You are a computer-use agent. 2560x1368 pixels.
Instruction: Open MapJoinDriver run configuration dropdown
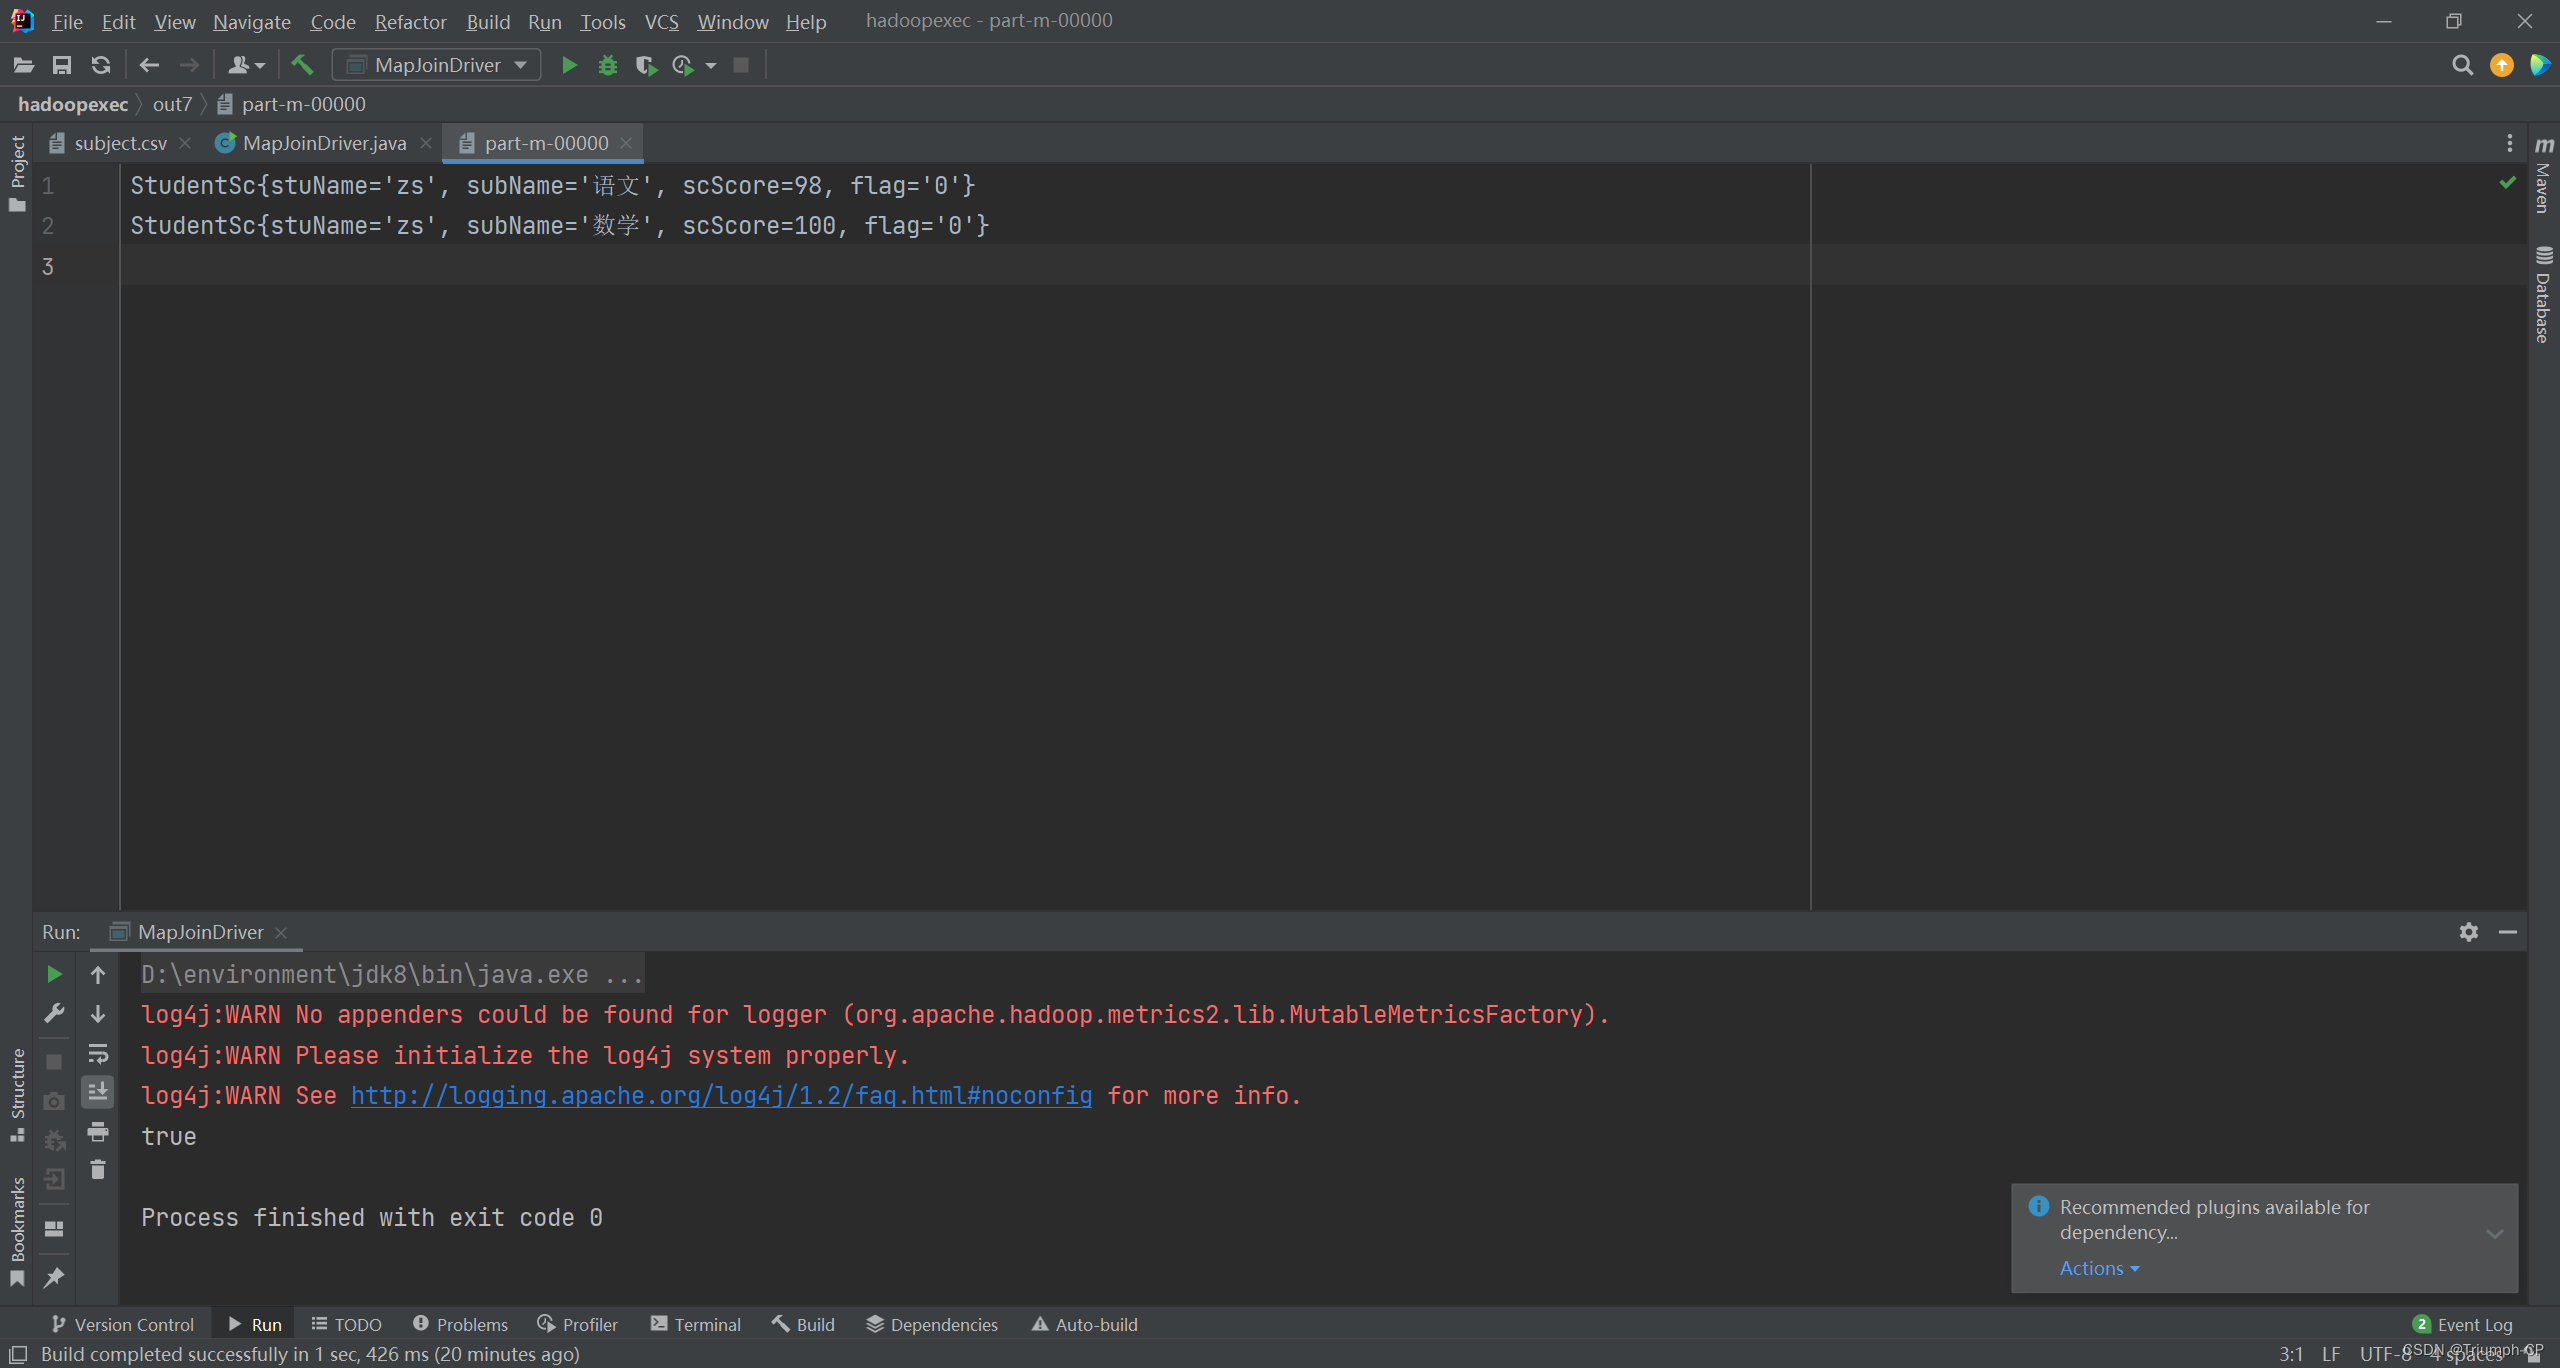(x=437, y=65)
